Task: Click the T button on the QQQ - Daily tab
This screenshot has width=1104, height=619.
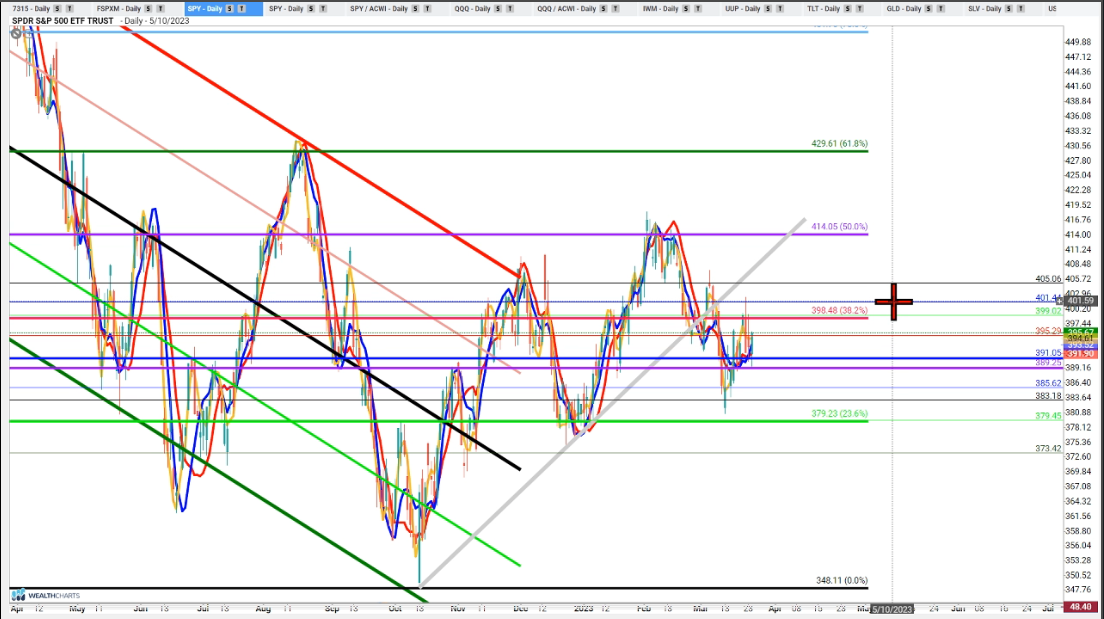Action: click(x=510, y=8)
